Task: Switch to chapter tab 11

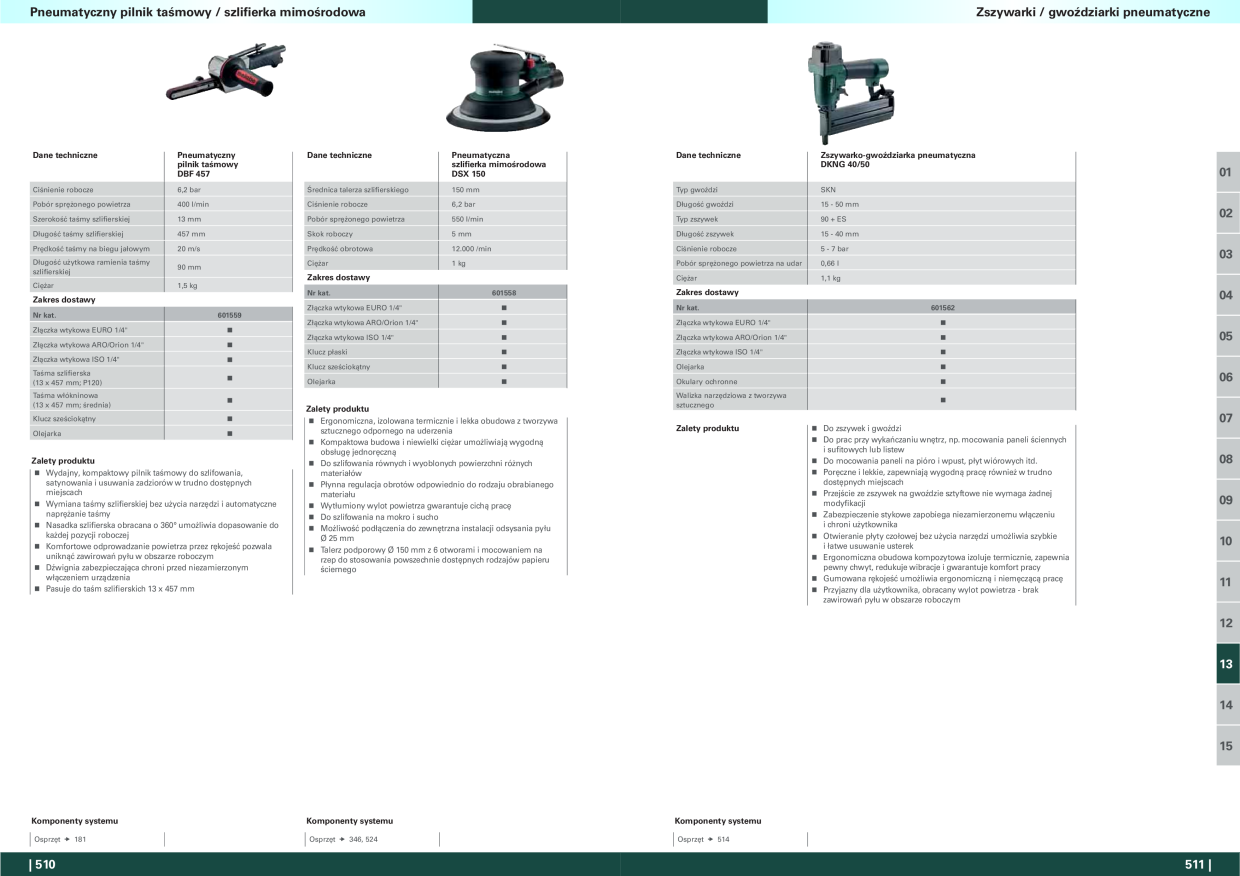Action: pos(1228,582)
